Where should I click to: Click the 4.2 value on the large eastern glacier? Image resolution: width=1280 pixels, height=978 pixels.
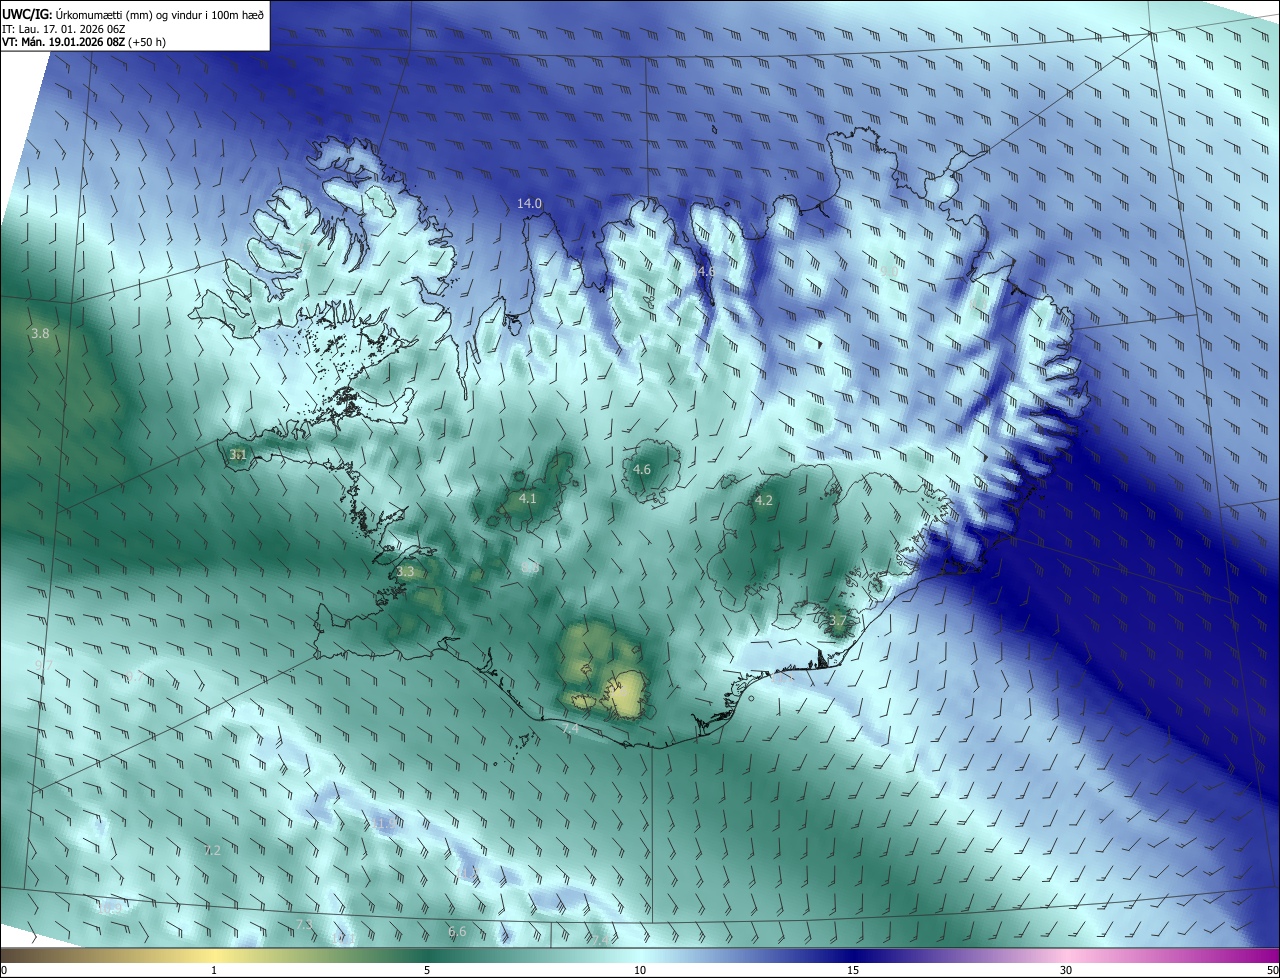point(764,500)
